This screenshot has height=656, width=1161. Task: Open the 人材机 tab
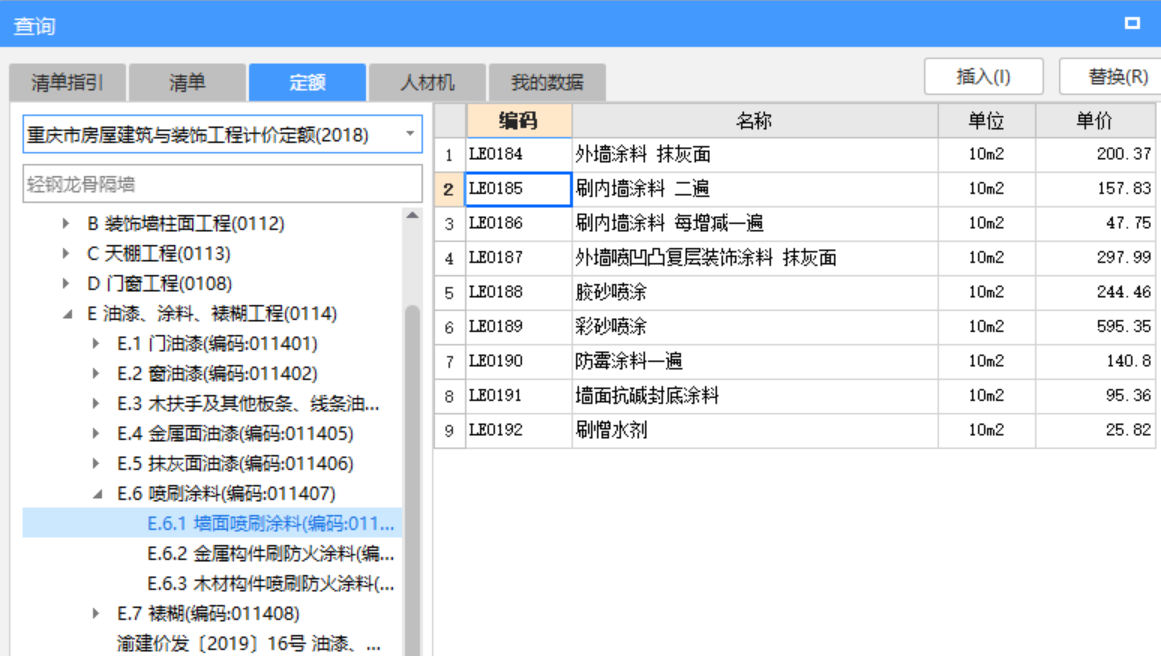427,82
